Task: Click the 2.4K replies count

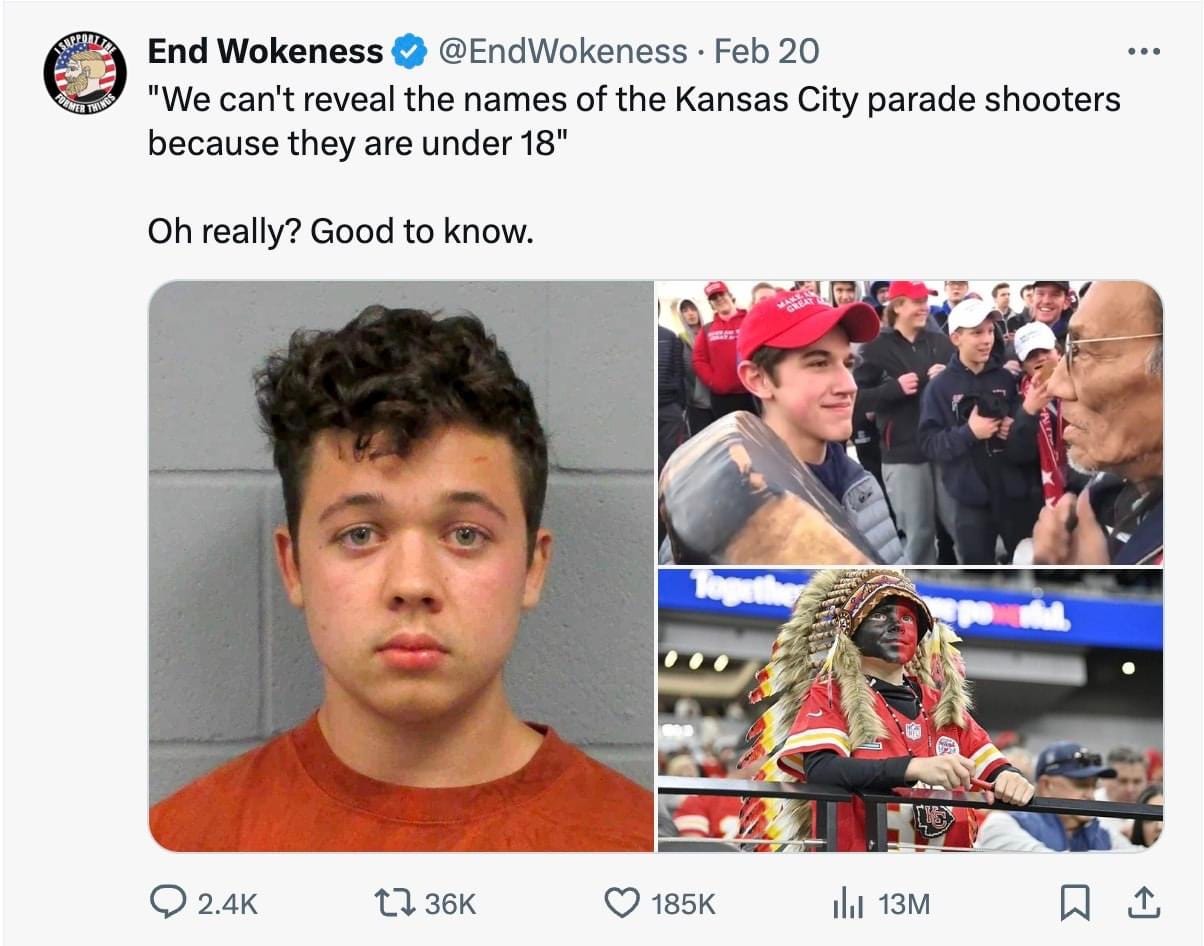Action: 228,905
